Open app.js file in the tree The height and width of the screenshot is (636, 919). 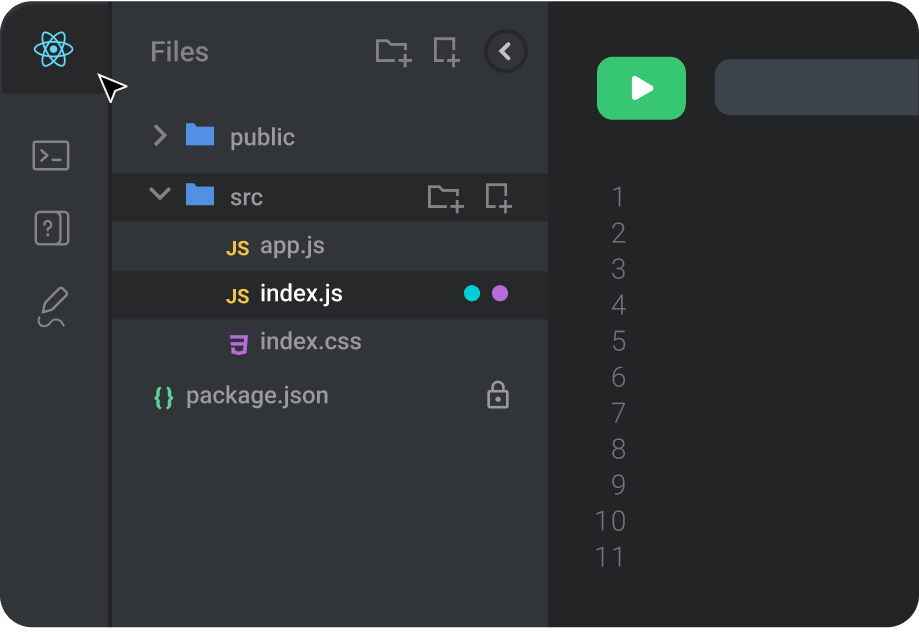click(291, 246)
